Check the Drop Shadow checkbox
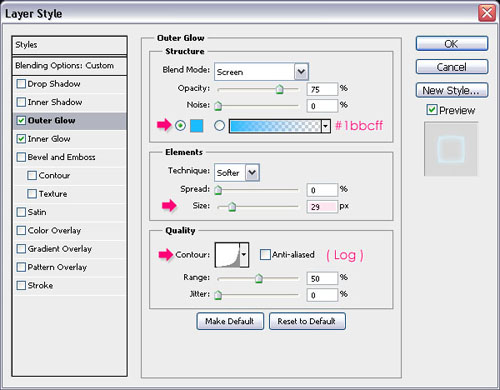This screenshot has height=390, width=500. (21, 84)
